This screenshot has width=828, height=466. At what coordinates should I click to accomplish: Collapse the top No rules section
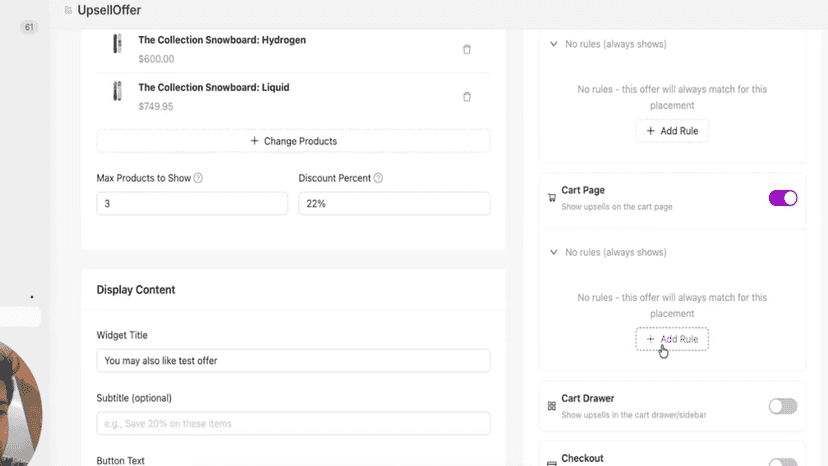pyautogui.click(x=553, y=44)
